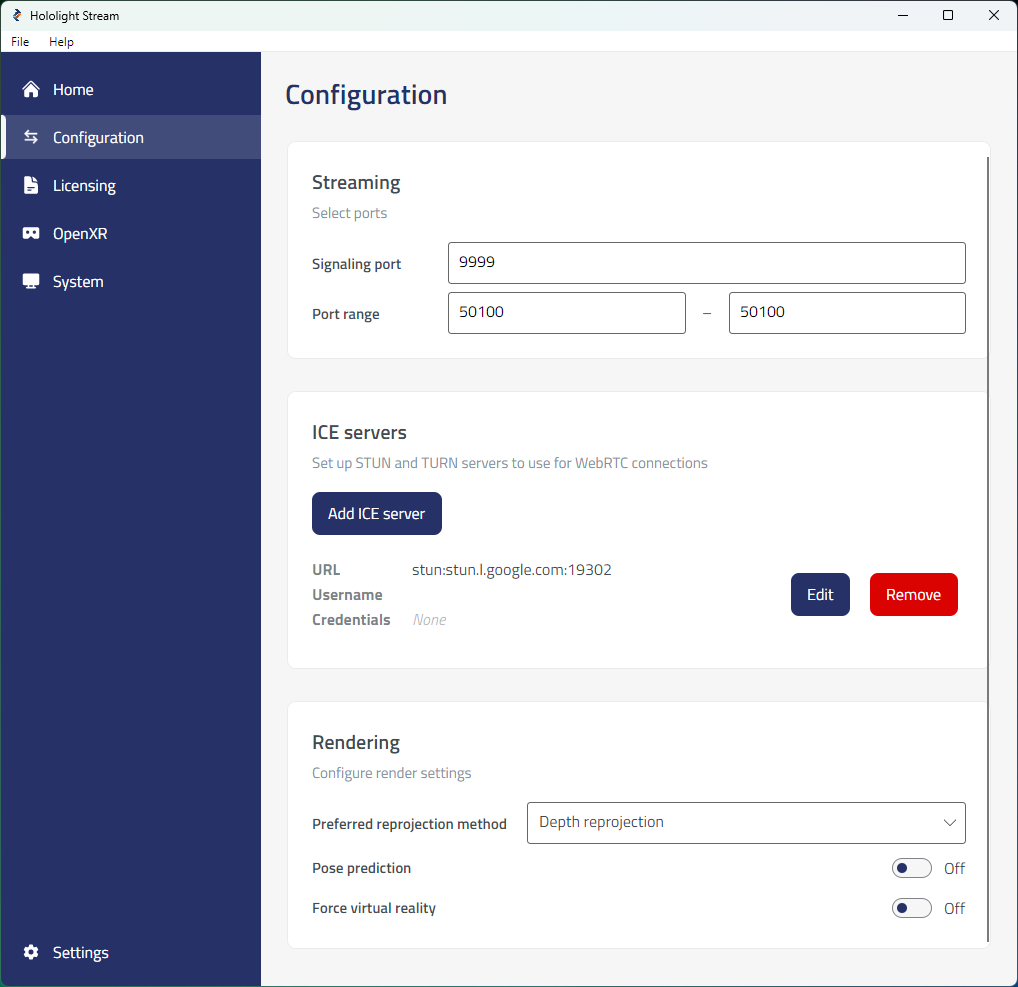This screenshot has height=987, width=1018.
Task: Click the 'Port range' label
Action: tap(345, 314)
